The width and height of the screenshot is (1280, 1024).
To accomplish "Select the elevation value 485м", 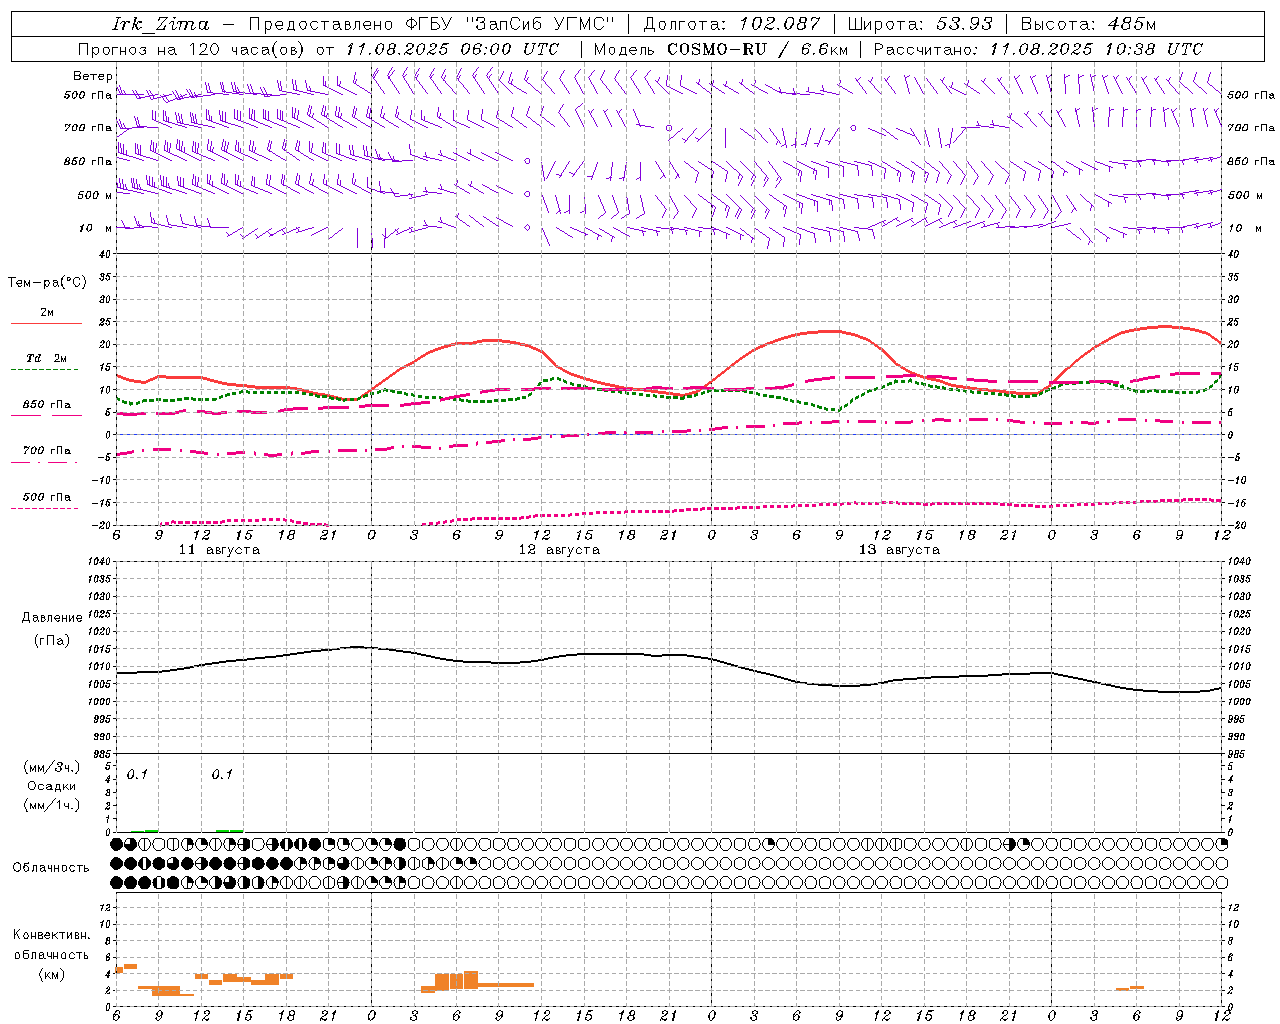I will tap(1131, 24).
